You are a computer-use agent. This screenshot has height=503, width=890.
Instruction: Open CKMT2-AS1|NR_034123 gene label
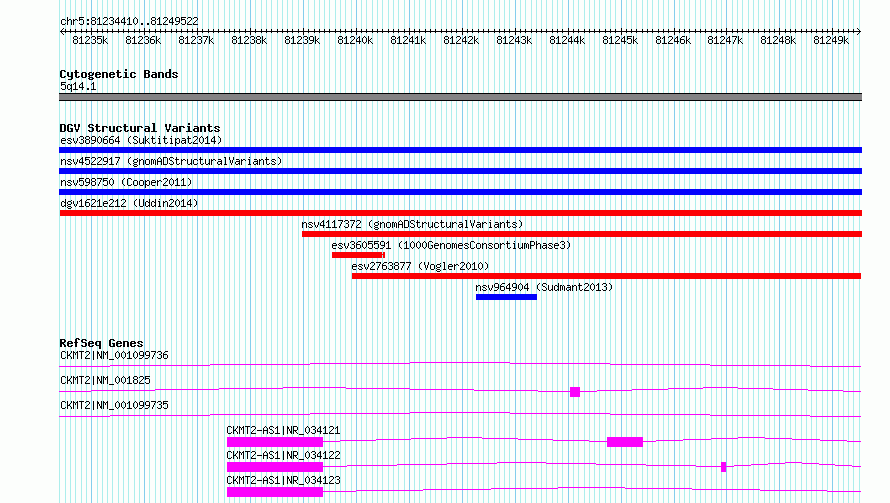[283, 480]
